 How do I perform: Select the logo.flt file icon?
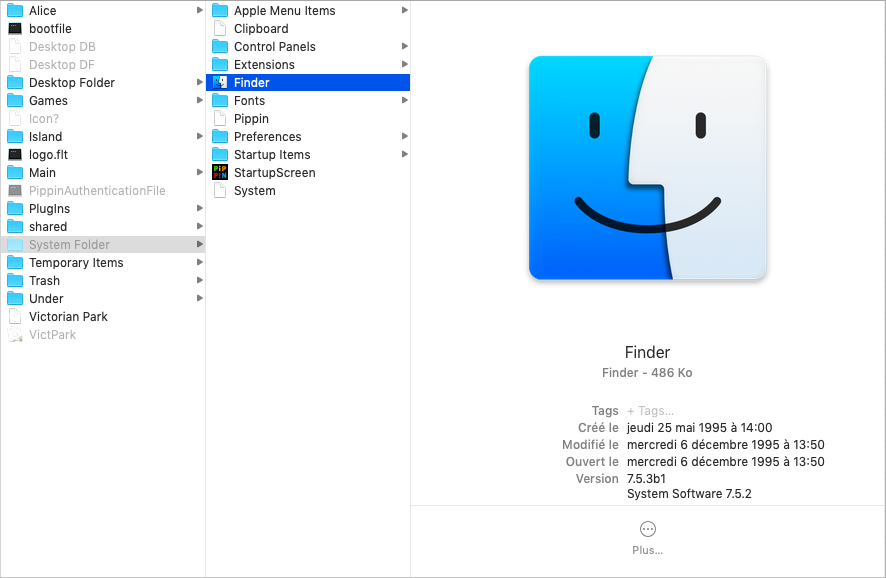(15, 155)
